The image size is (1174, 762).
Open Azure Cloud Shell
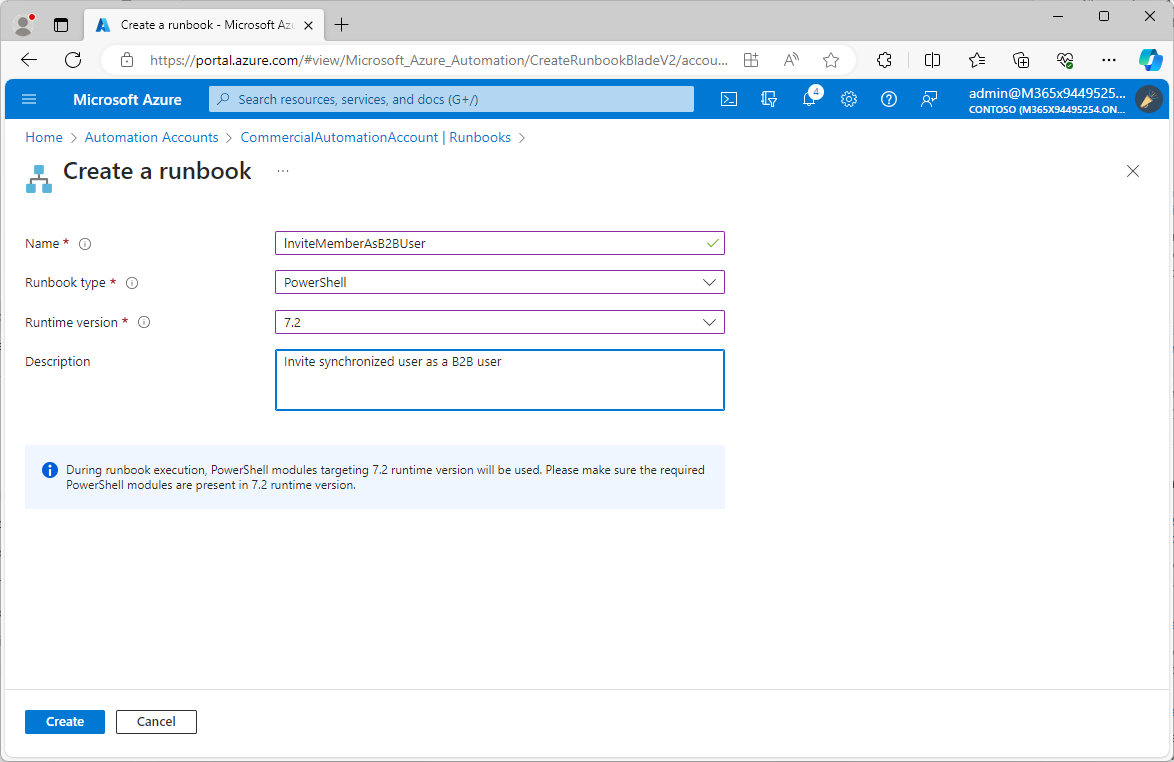coord(728,99)
